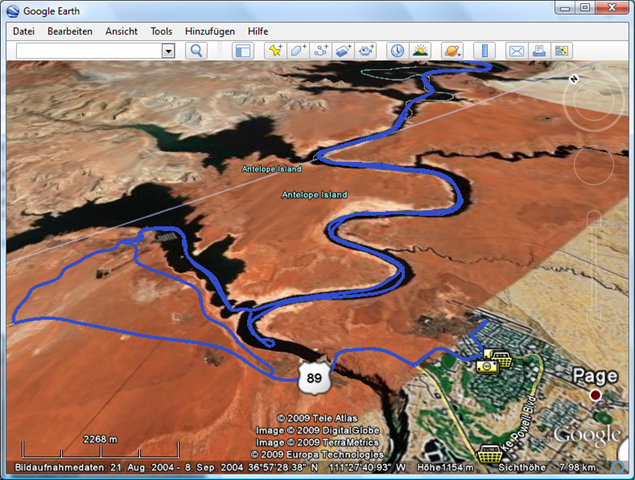
Task: Click the yellow camera photo marker
Action: (x=487, y=367)
